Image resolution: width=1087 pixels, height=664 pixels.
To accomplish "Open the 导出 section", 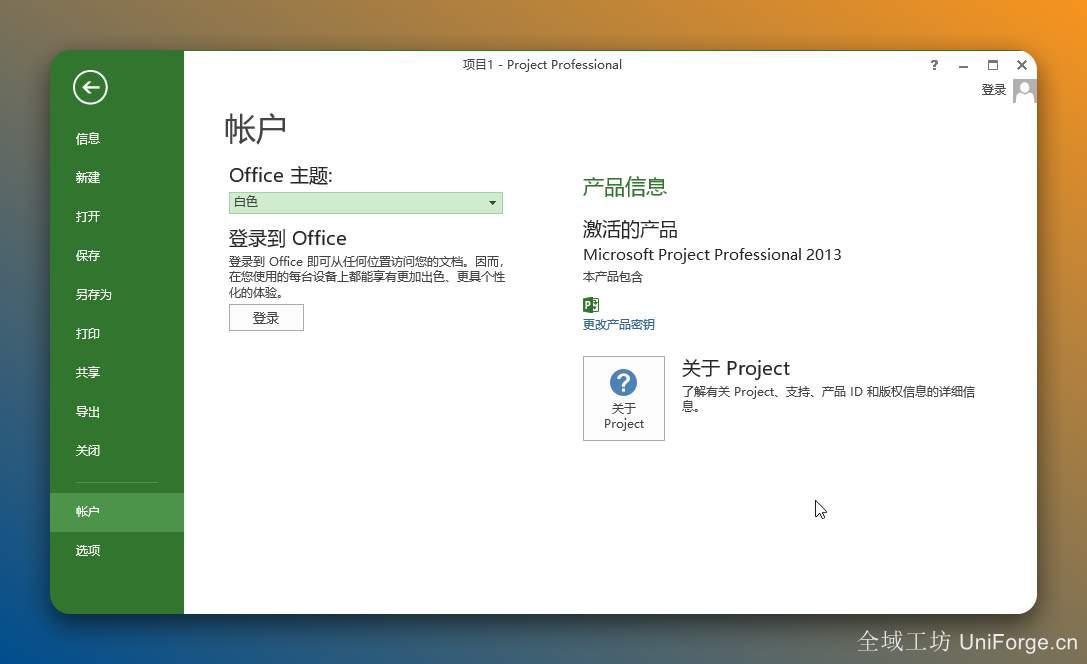I will pyautogui.click(x=88, y=412).
